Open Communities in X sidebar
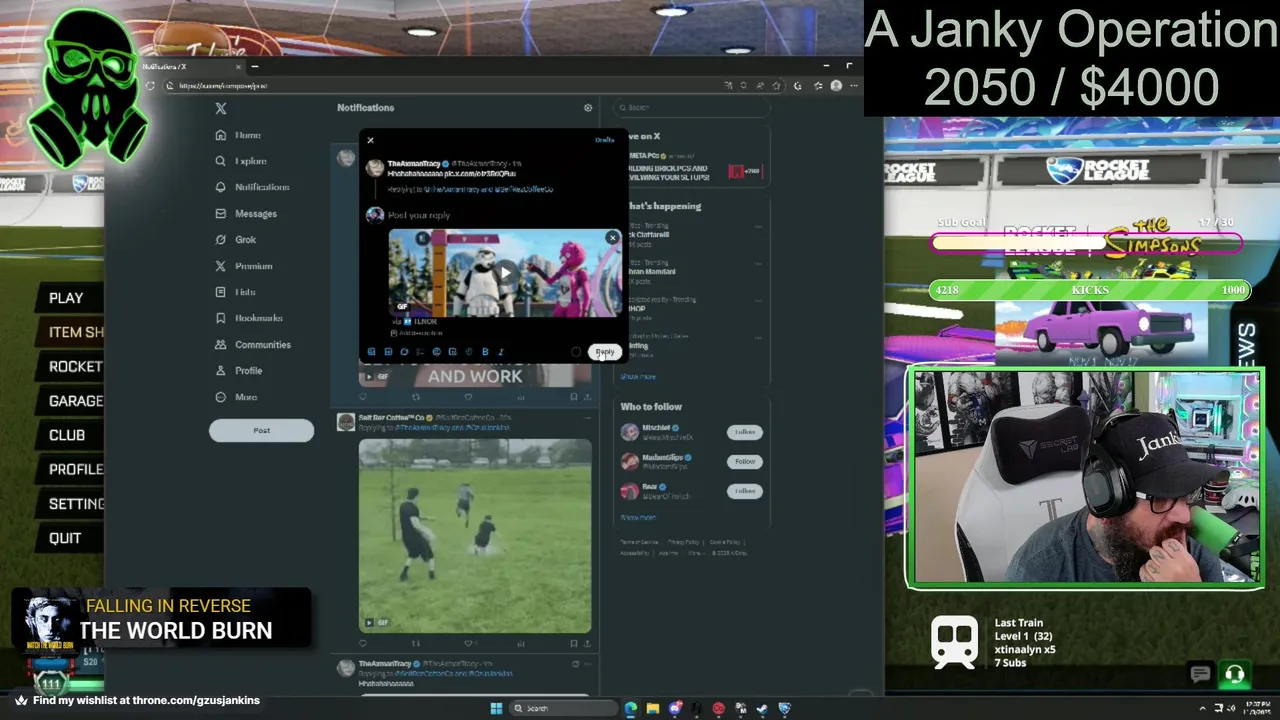Image resolution: width=1280 pixels, height=720 pixels. (253, 345)
